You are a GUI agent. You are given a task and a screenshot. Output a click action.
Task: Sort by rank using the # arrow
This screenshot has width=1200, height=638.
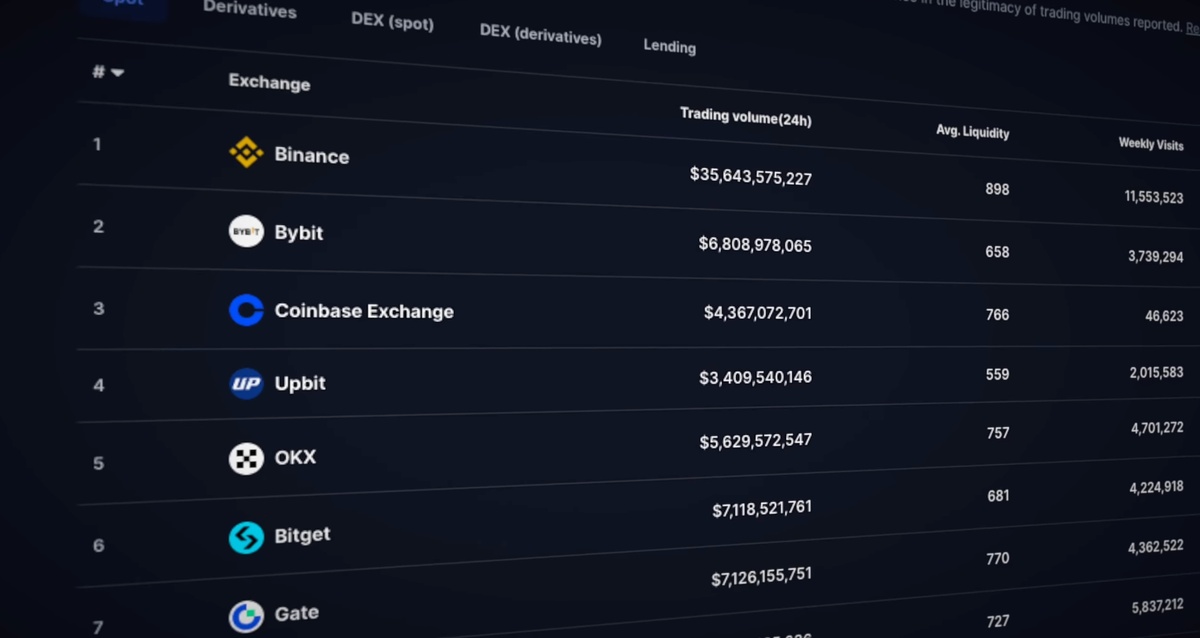point(118,72)
